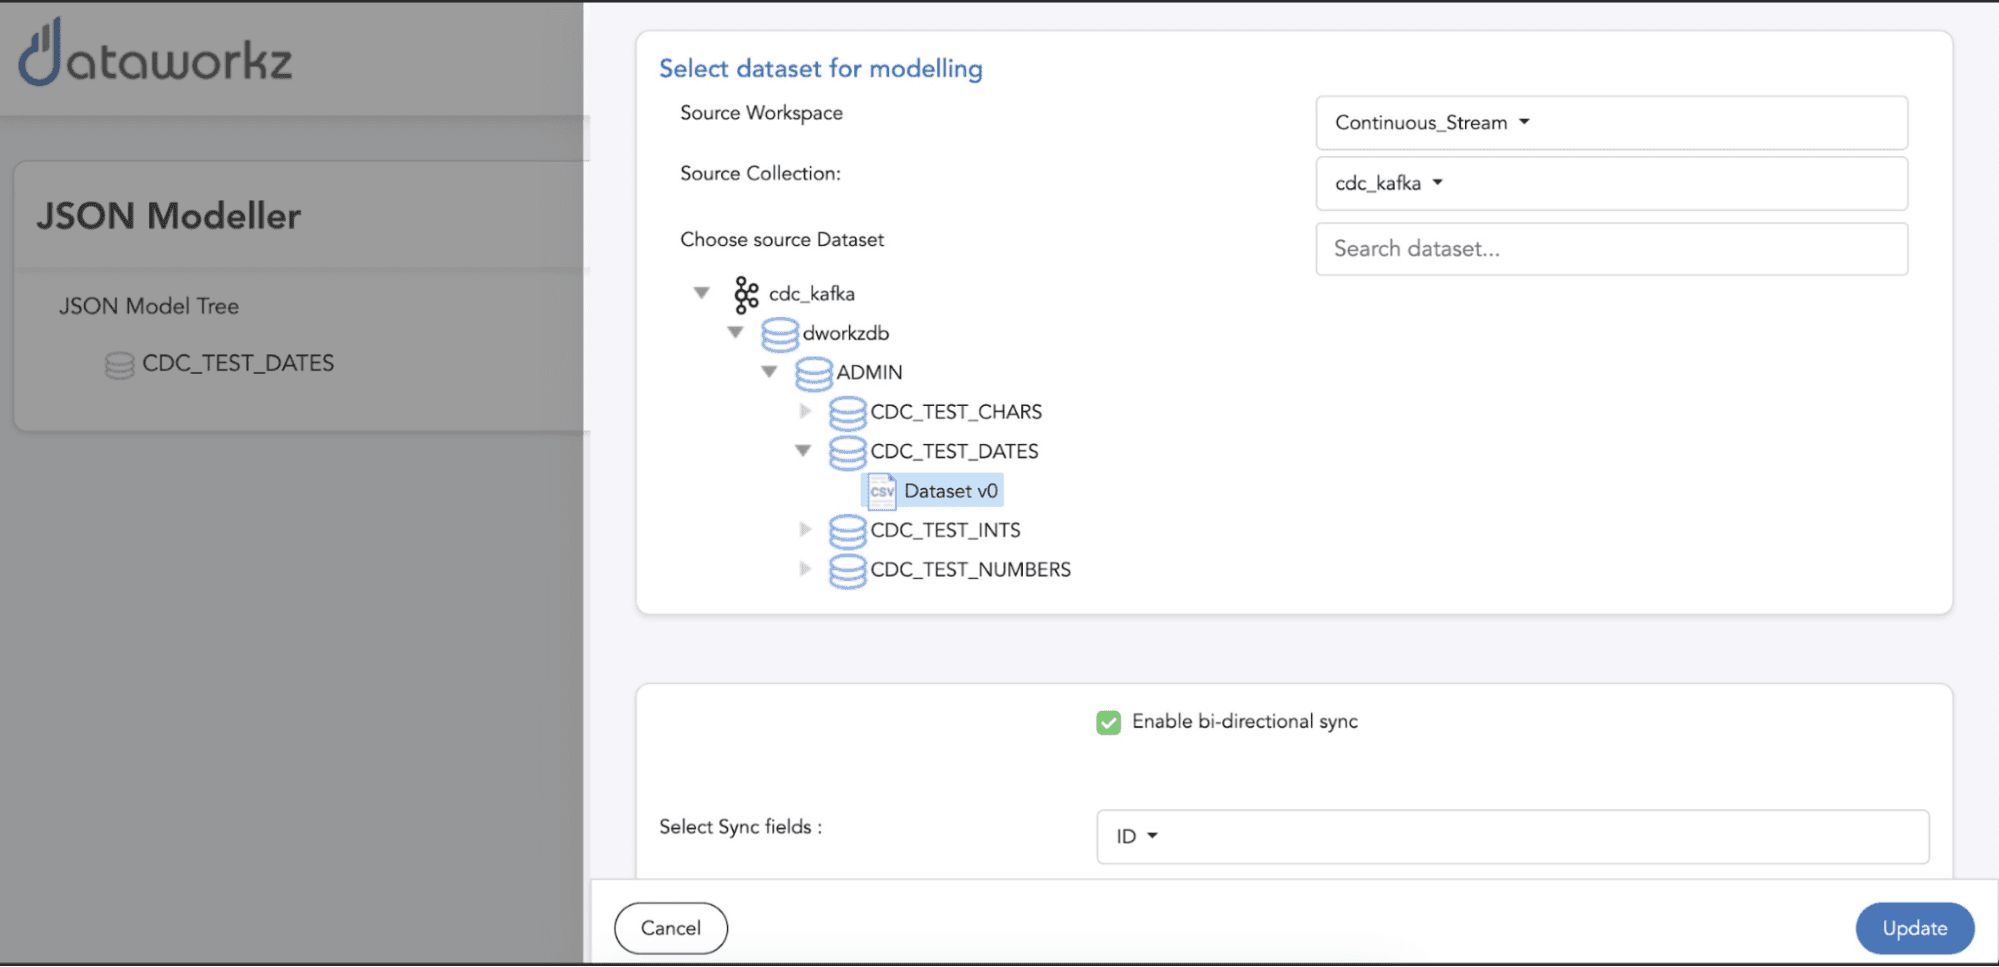Click the CSV file icon for Dataset v0
This screenshot has height=967, width=1999.
click(881, 491)
